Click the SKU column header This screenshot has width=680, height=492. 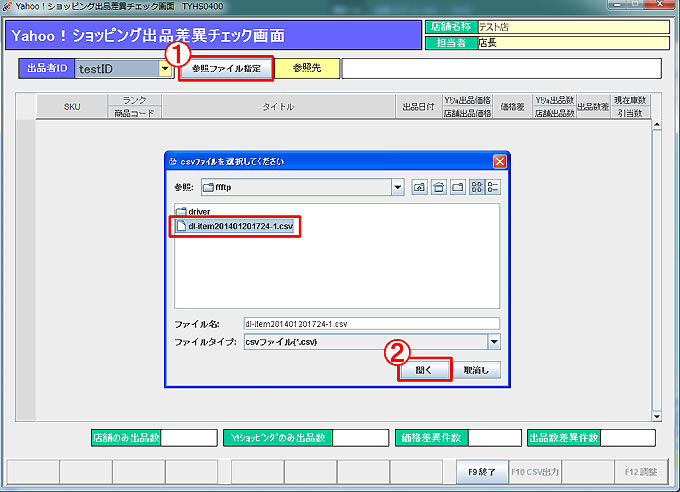tap(72, 107)
